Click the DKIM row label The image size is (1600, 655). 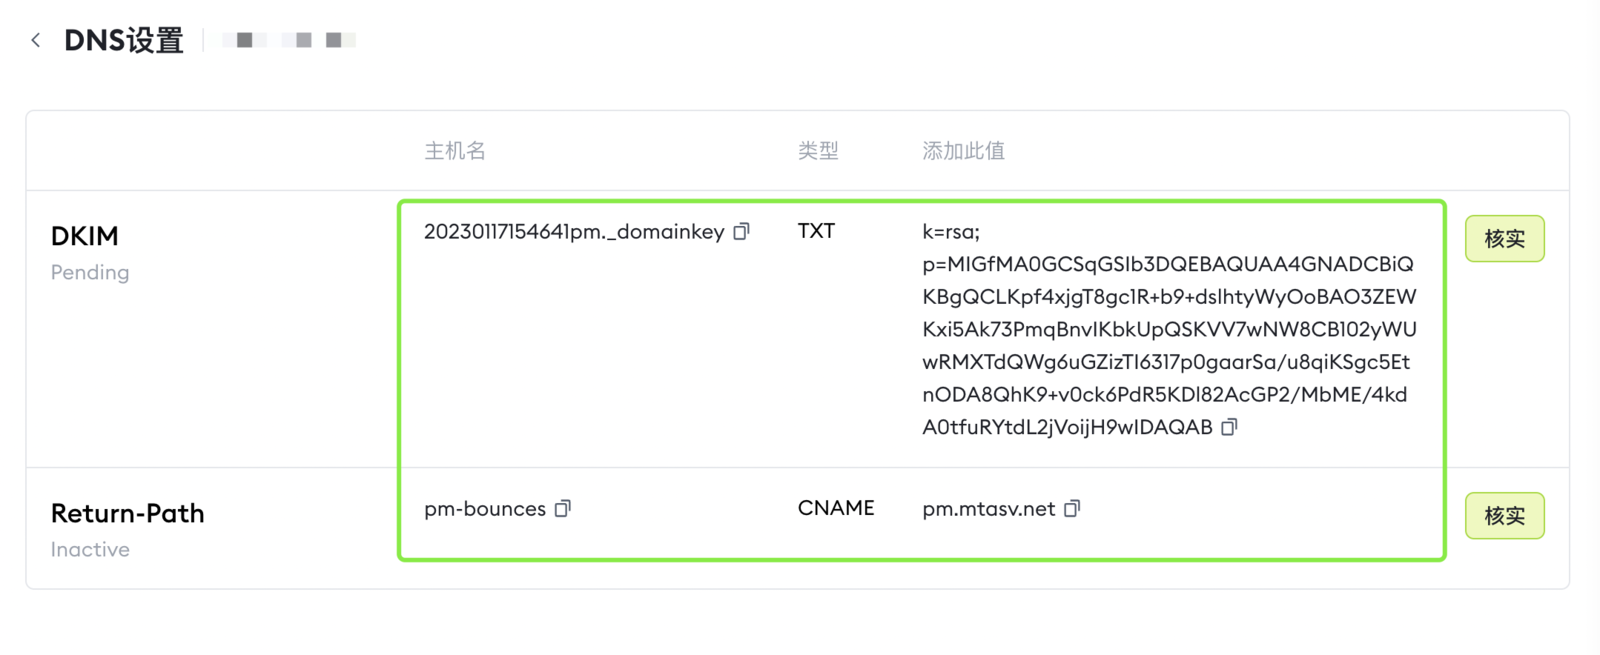pos(85,236)
